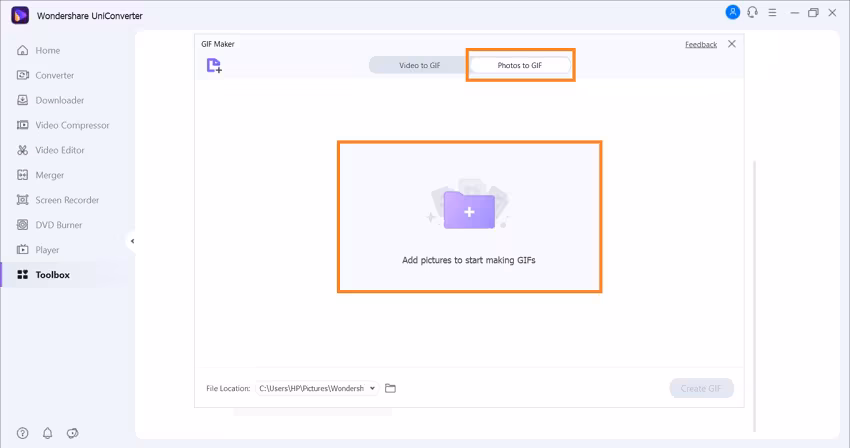Screen dimensions: 850x448
Task: Collapse the sidebar with arrow handle
Action: click(132, 241)
